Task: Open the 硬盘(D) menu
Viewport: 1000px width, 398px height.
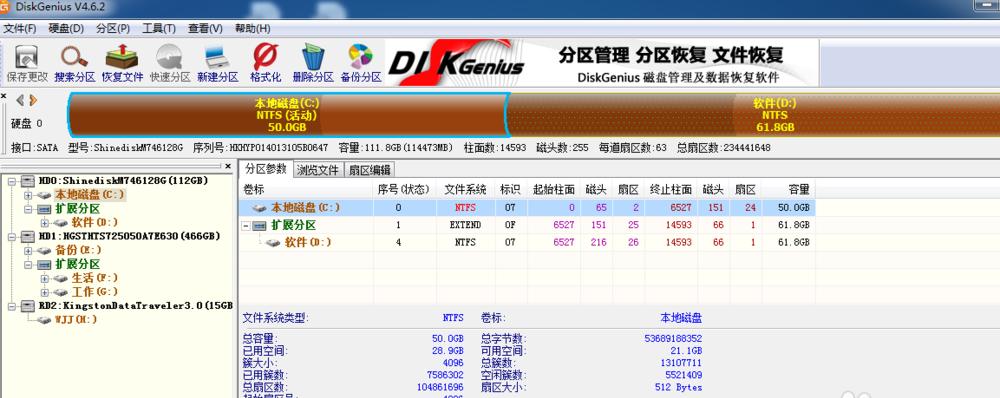Action: coord(66,29)
